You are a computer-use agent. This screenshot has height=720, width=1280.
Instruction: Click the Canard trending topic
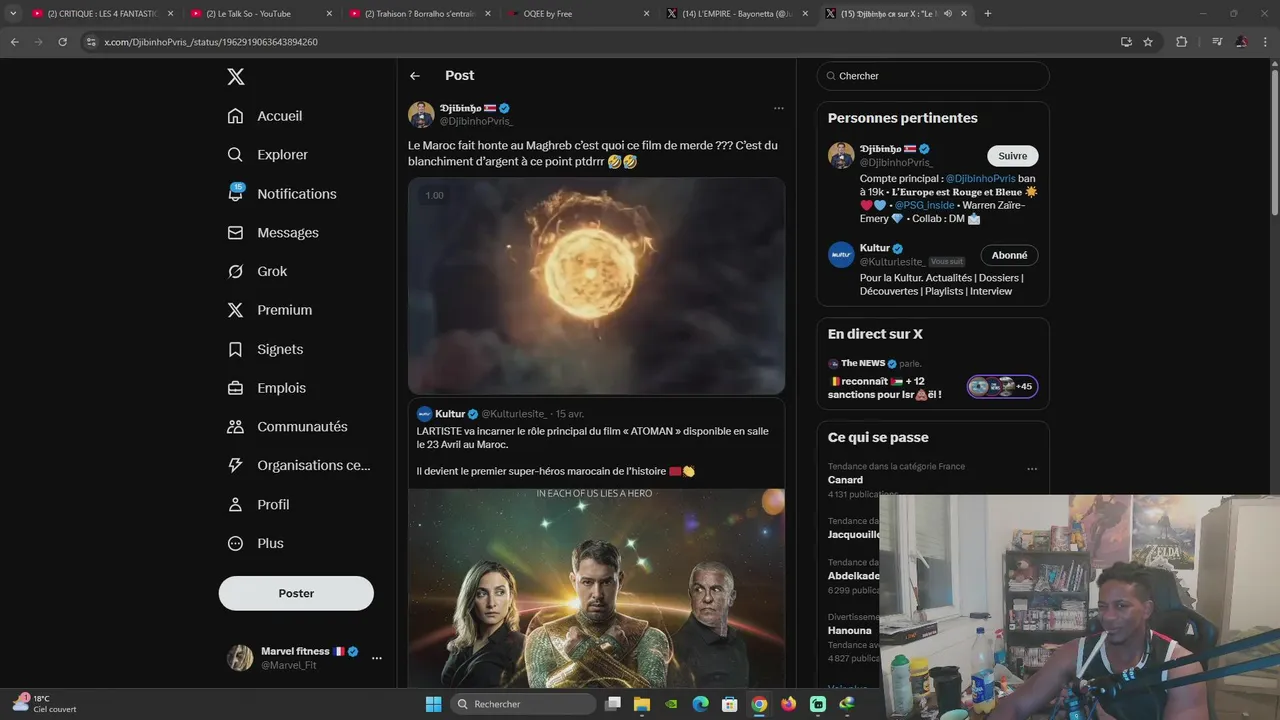pyautogui.click(x=845, y=480)
